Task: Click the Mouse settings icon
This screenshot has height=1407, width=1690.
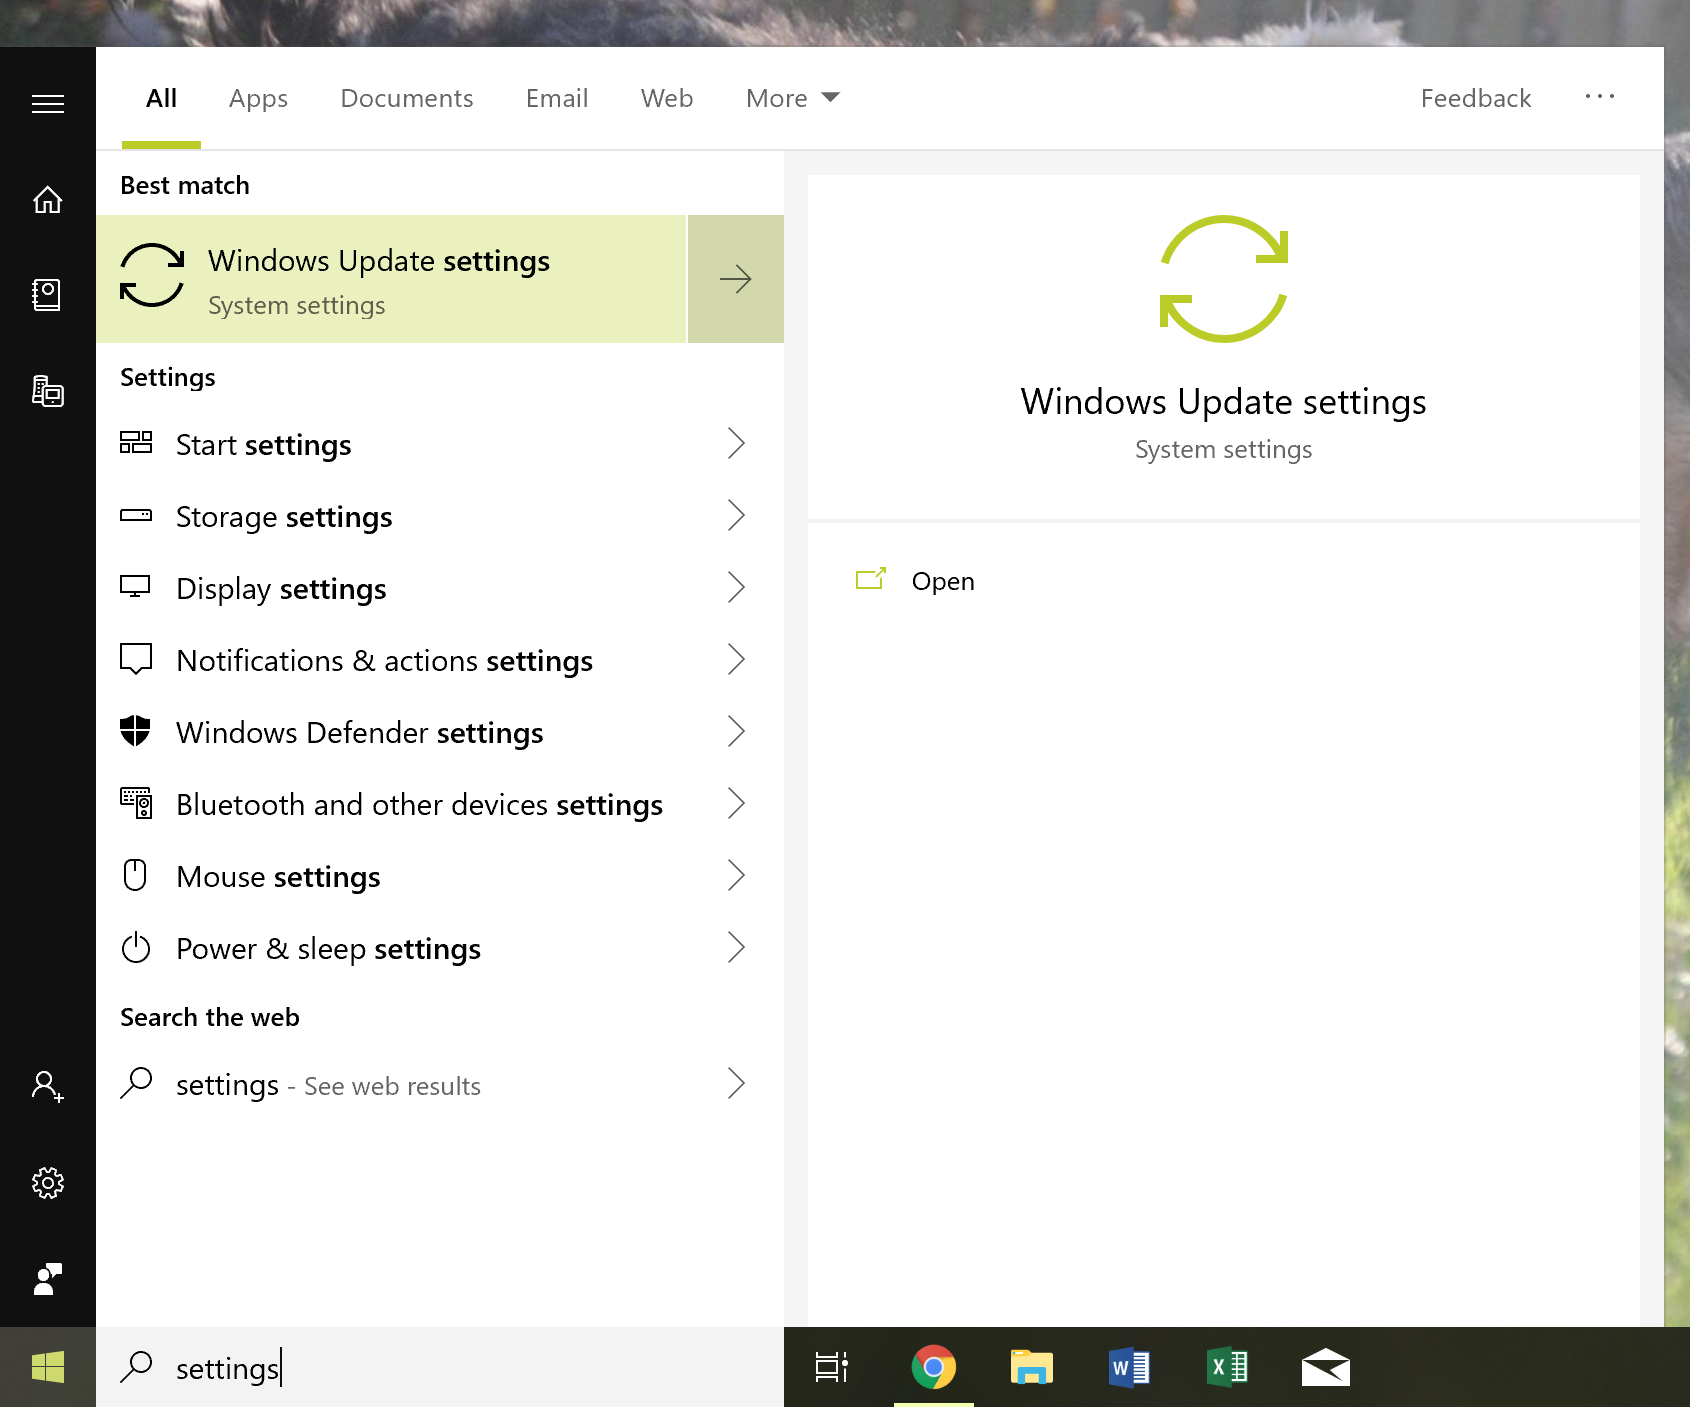Action: click(x=136, y=875)
